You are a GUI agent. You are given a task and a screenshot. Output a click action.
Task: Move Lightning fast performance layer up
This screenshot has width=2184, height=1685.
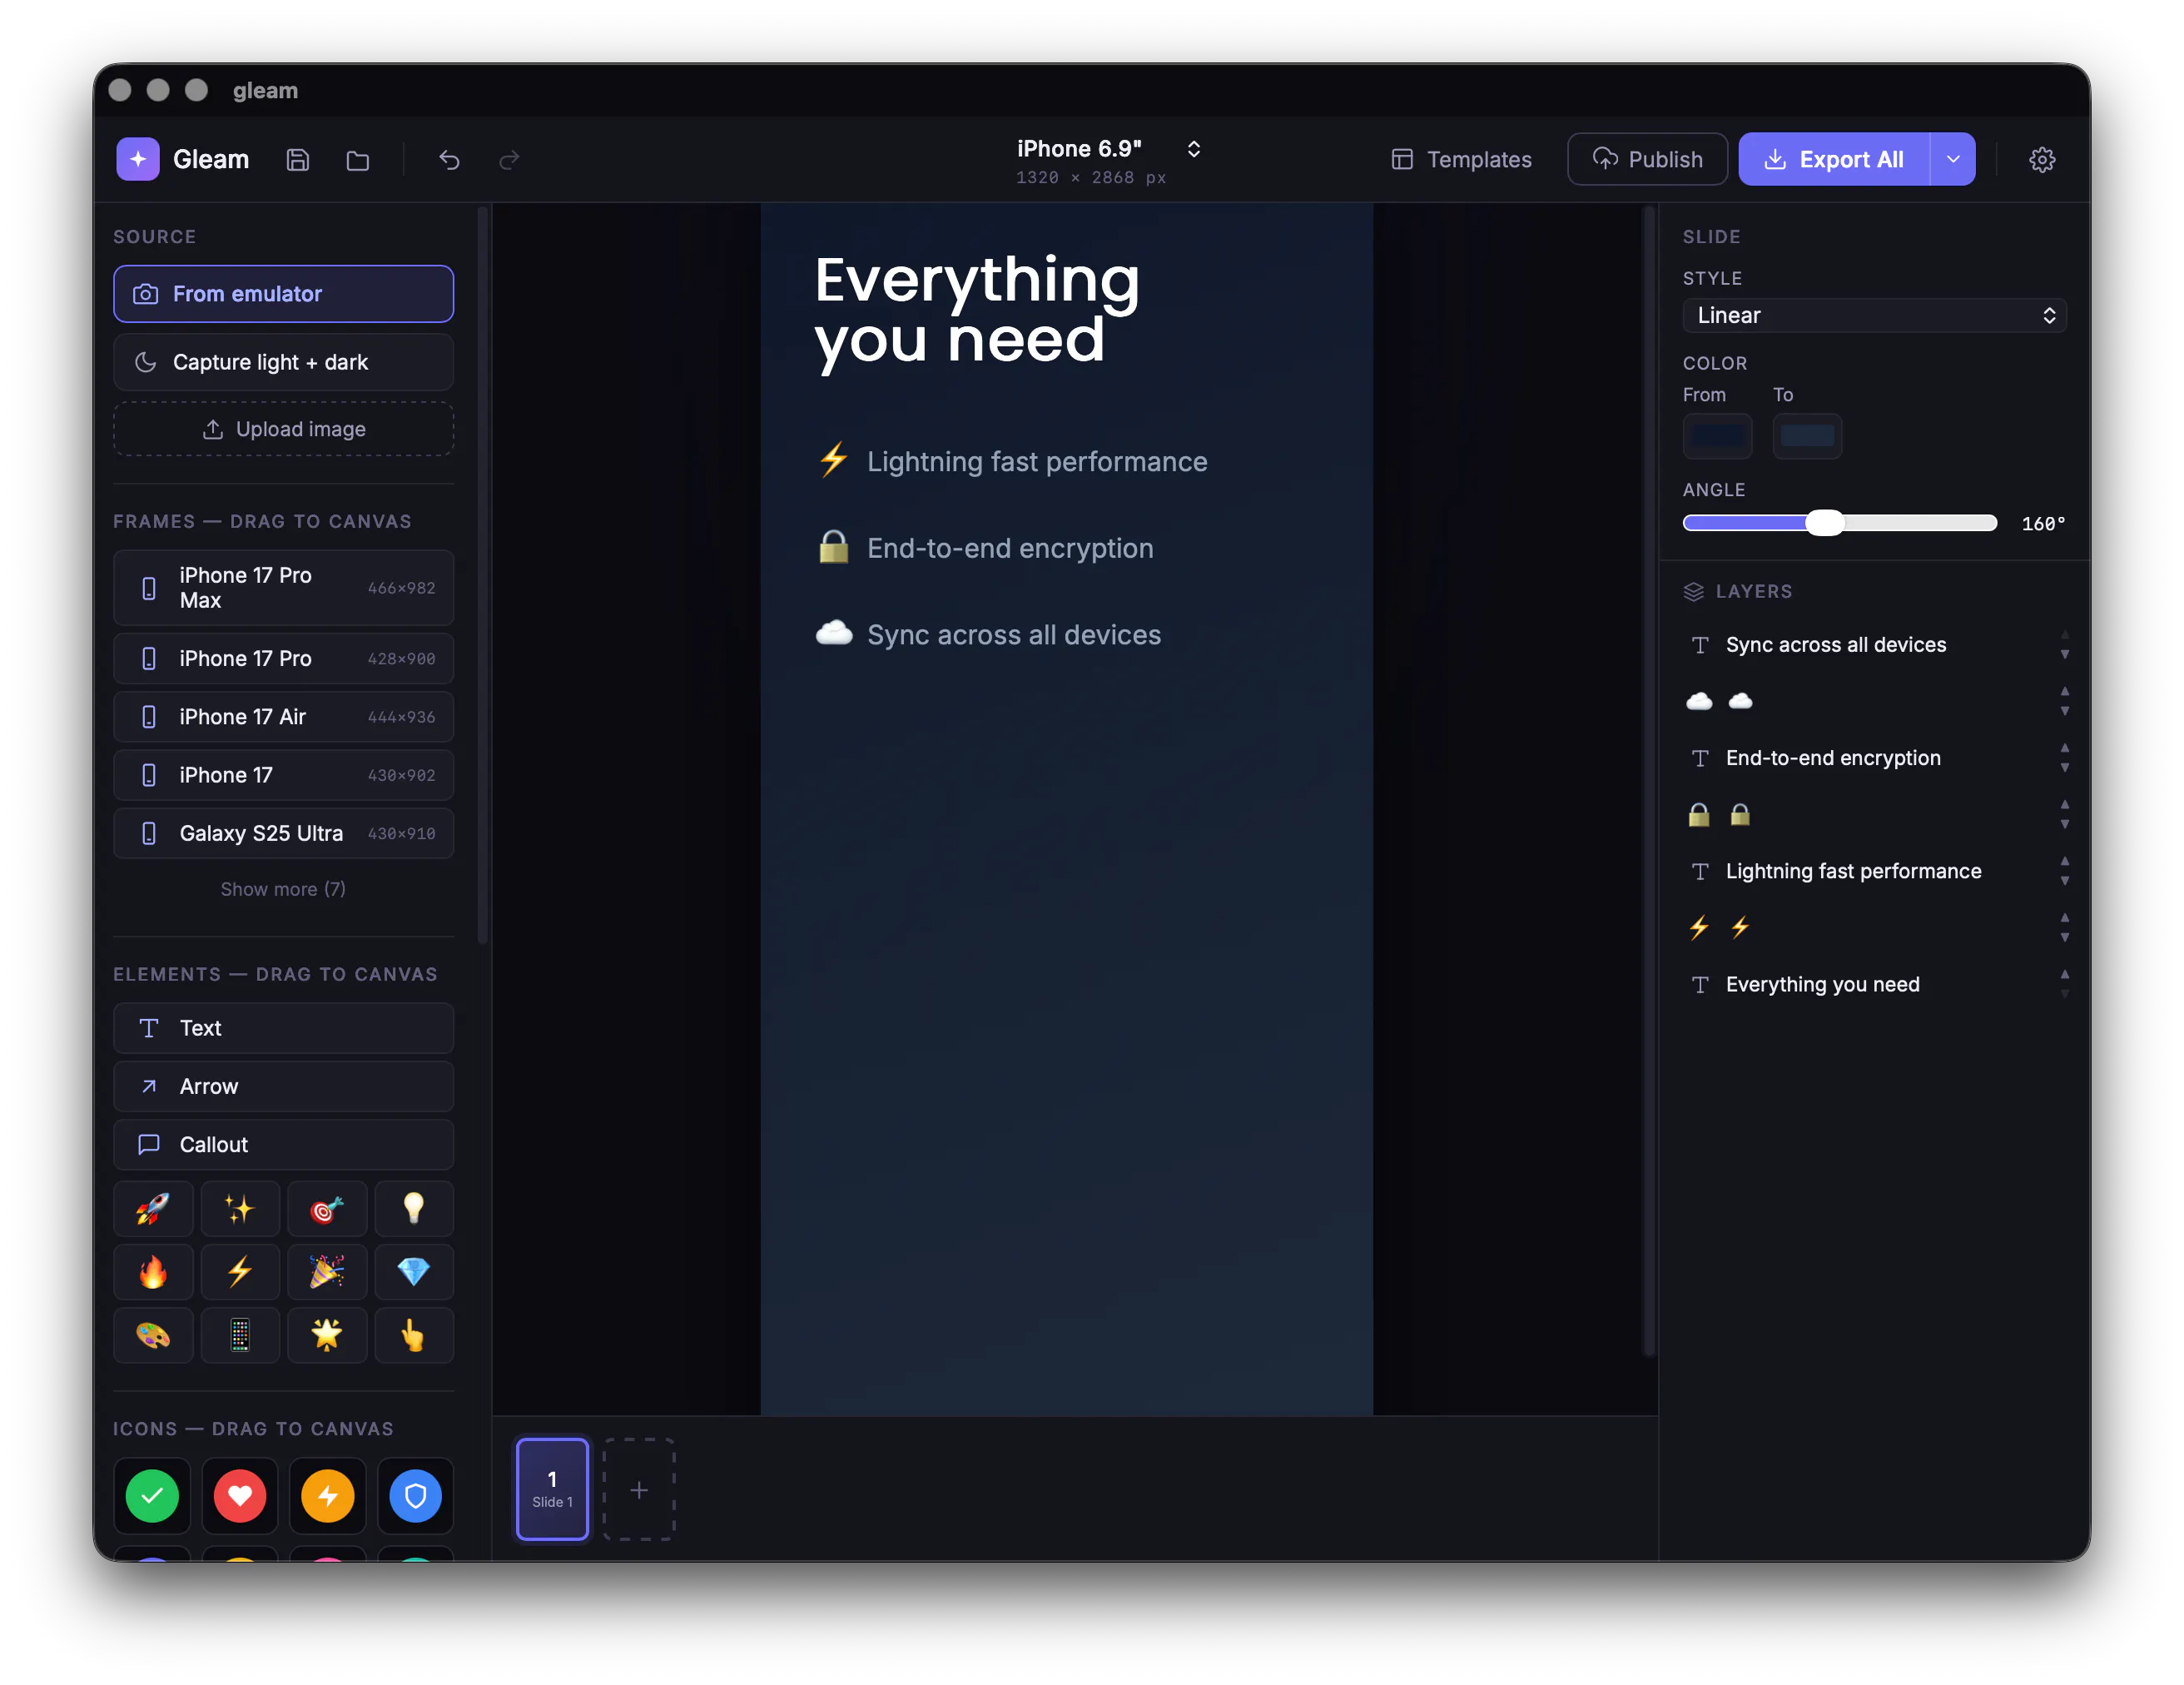tap(2065, 861)
